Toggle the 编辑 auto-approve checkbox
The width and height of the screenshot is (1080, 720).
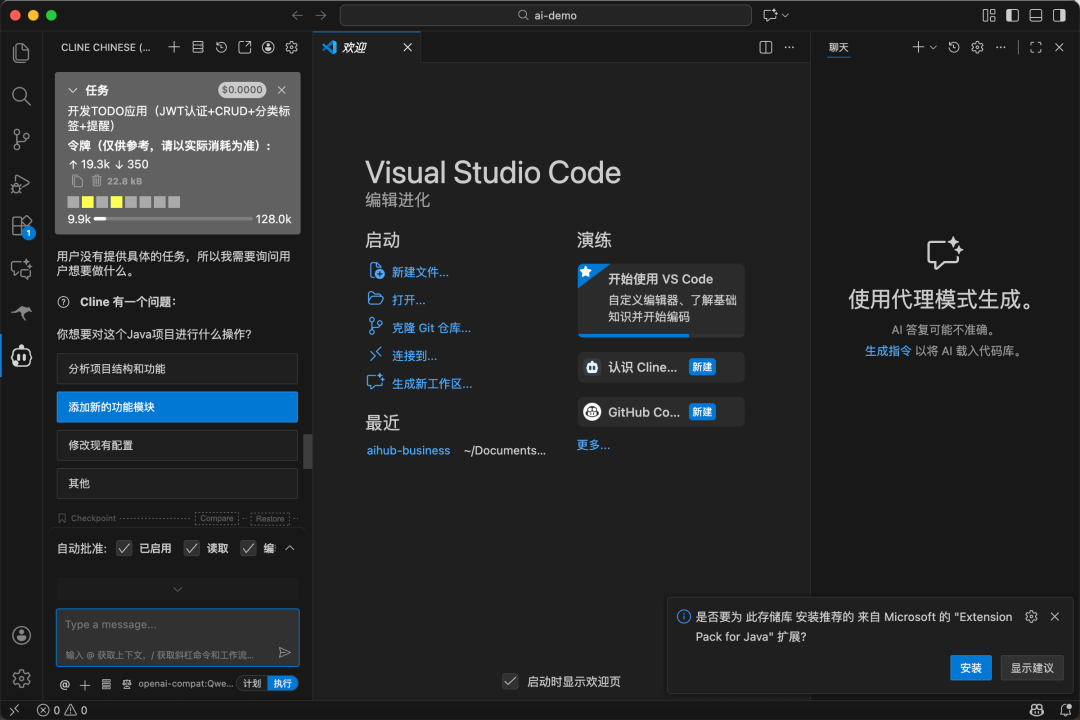pos(248,548)
